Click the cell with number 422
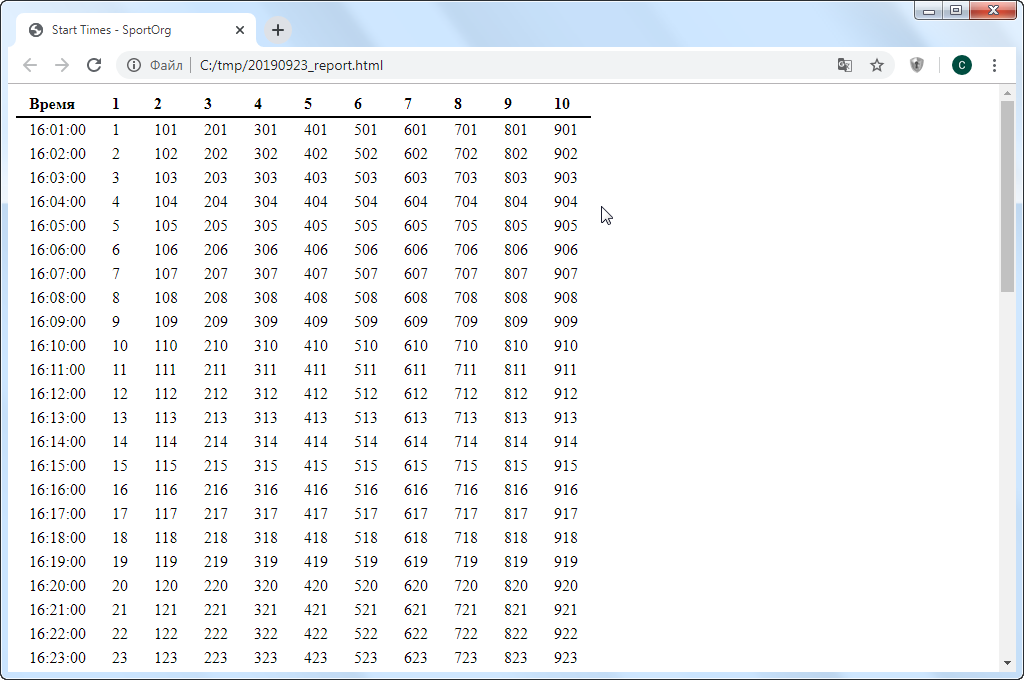Screen dimensions: 1024x680 [315, 634]
